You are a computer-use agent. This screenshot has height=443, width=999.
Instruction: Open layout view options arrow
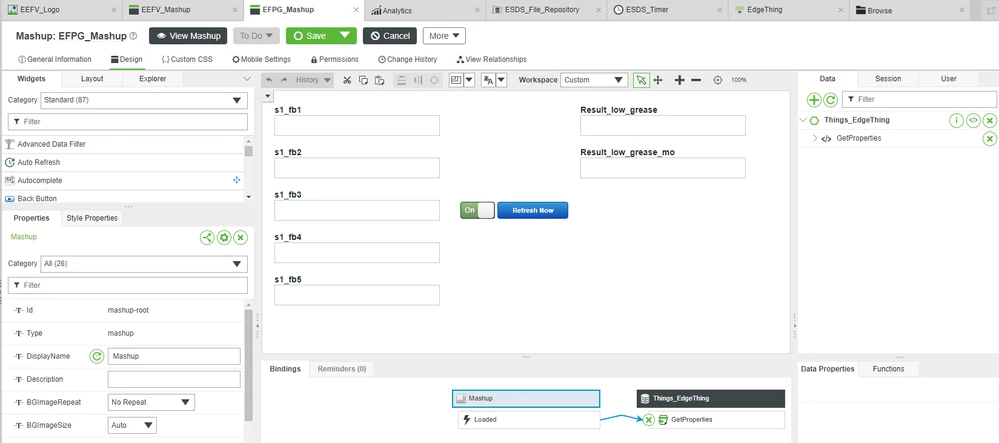pyautogui.click(x=469, y=80)
